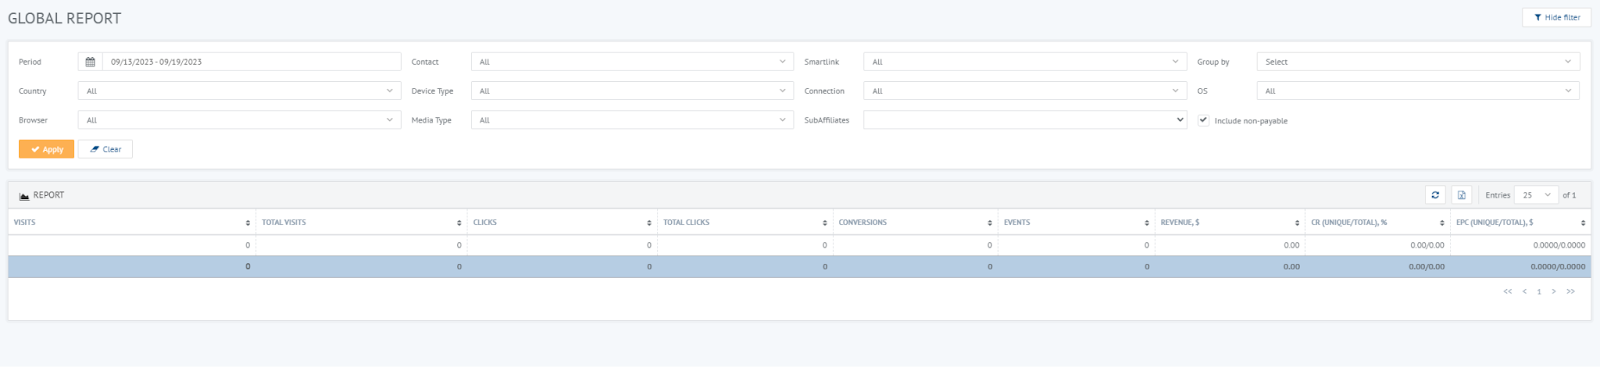Sort by Revenue column arrows
The width and height of the screenshot is (1600, 367).
[x=1297, y=223]
